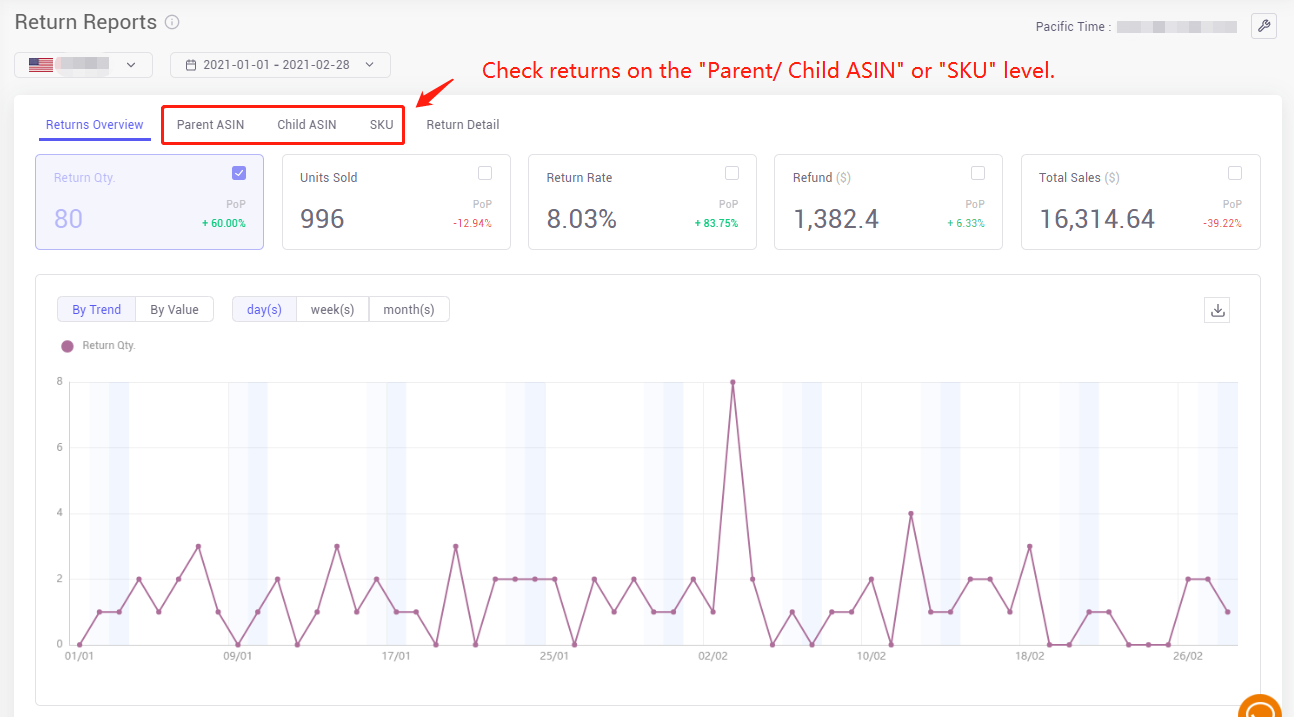Open the SKU tab
This screenshot has height=717, width=1294.
[x=381, y=124]
